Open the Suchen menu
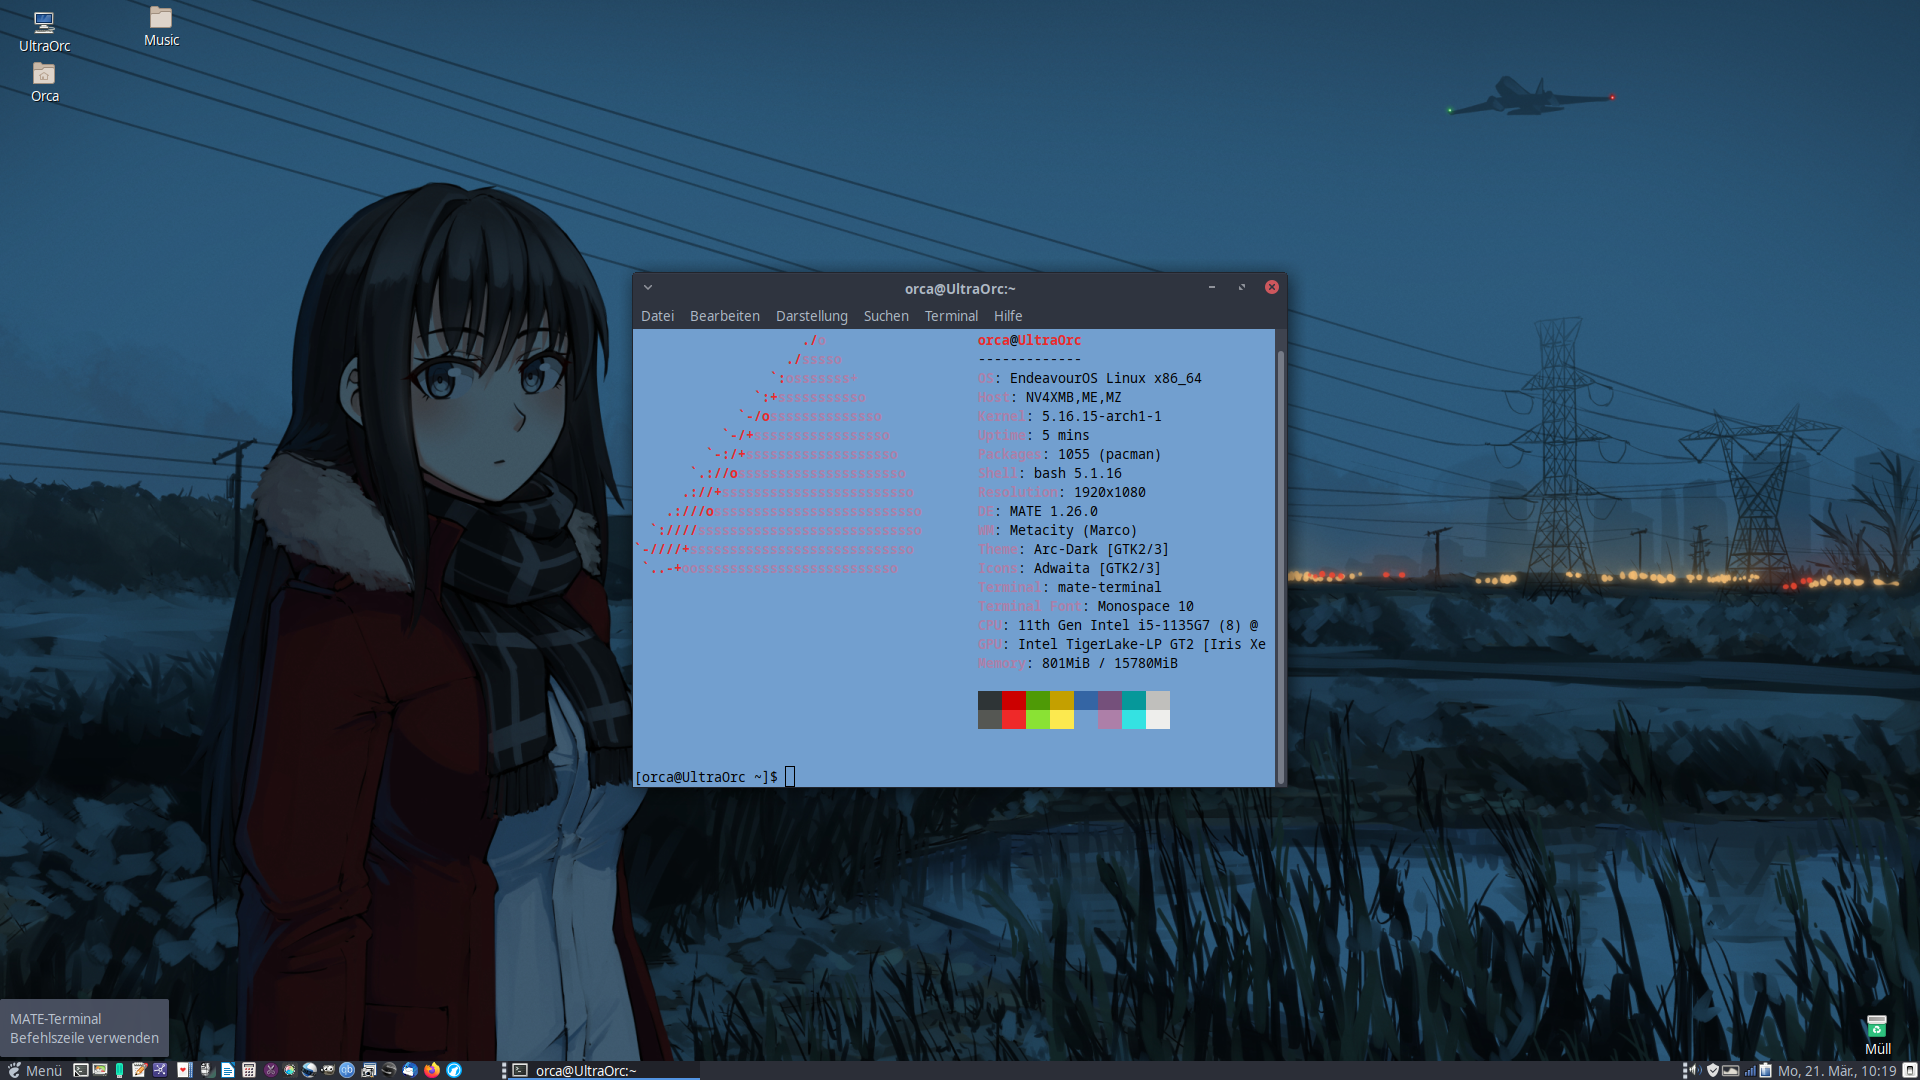 click(886, 316)
